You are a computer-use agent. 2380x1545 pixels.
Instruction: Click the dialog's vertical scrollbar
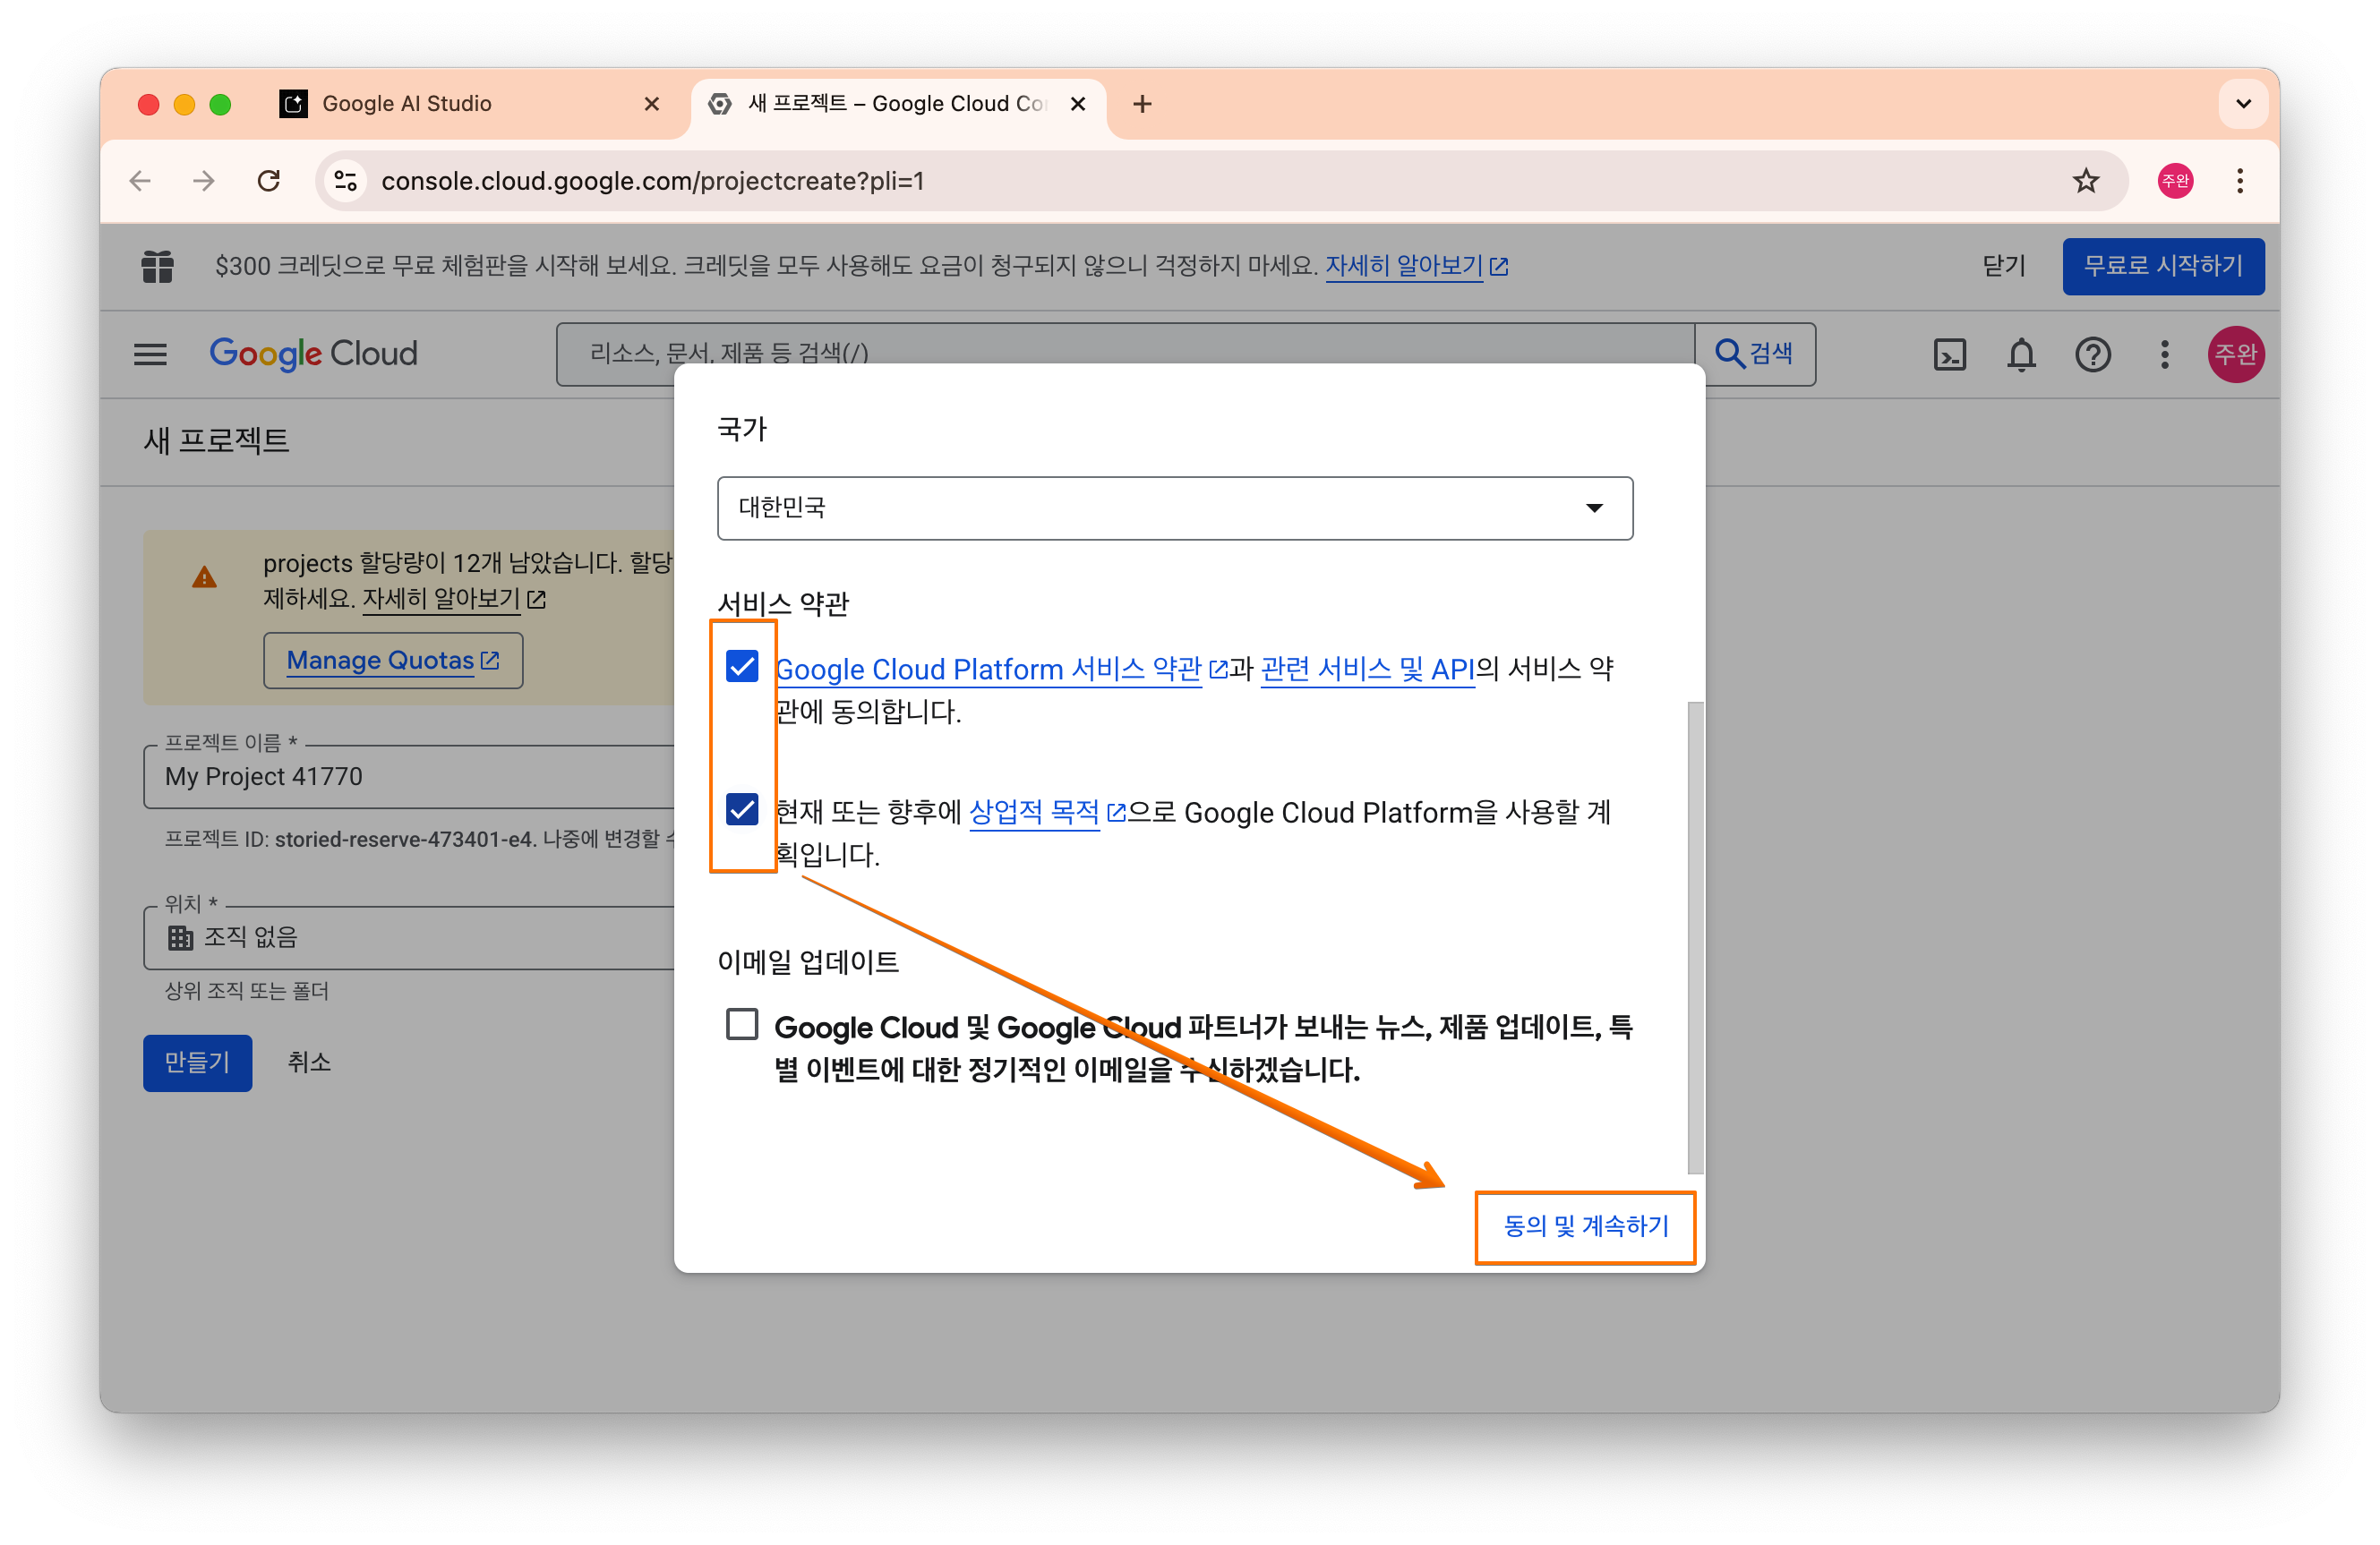click(1695, 936)
